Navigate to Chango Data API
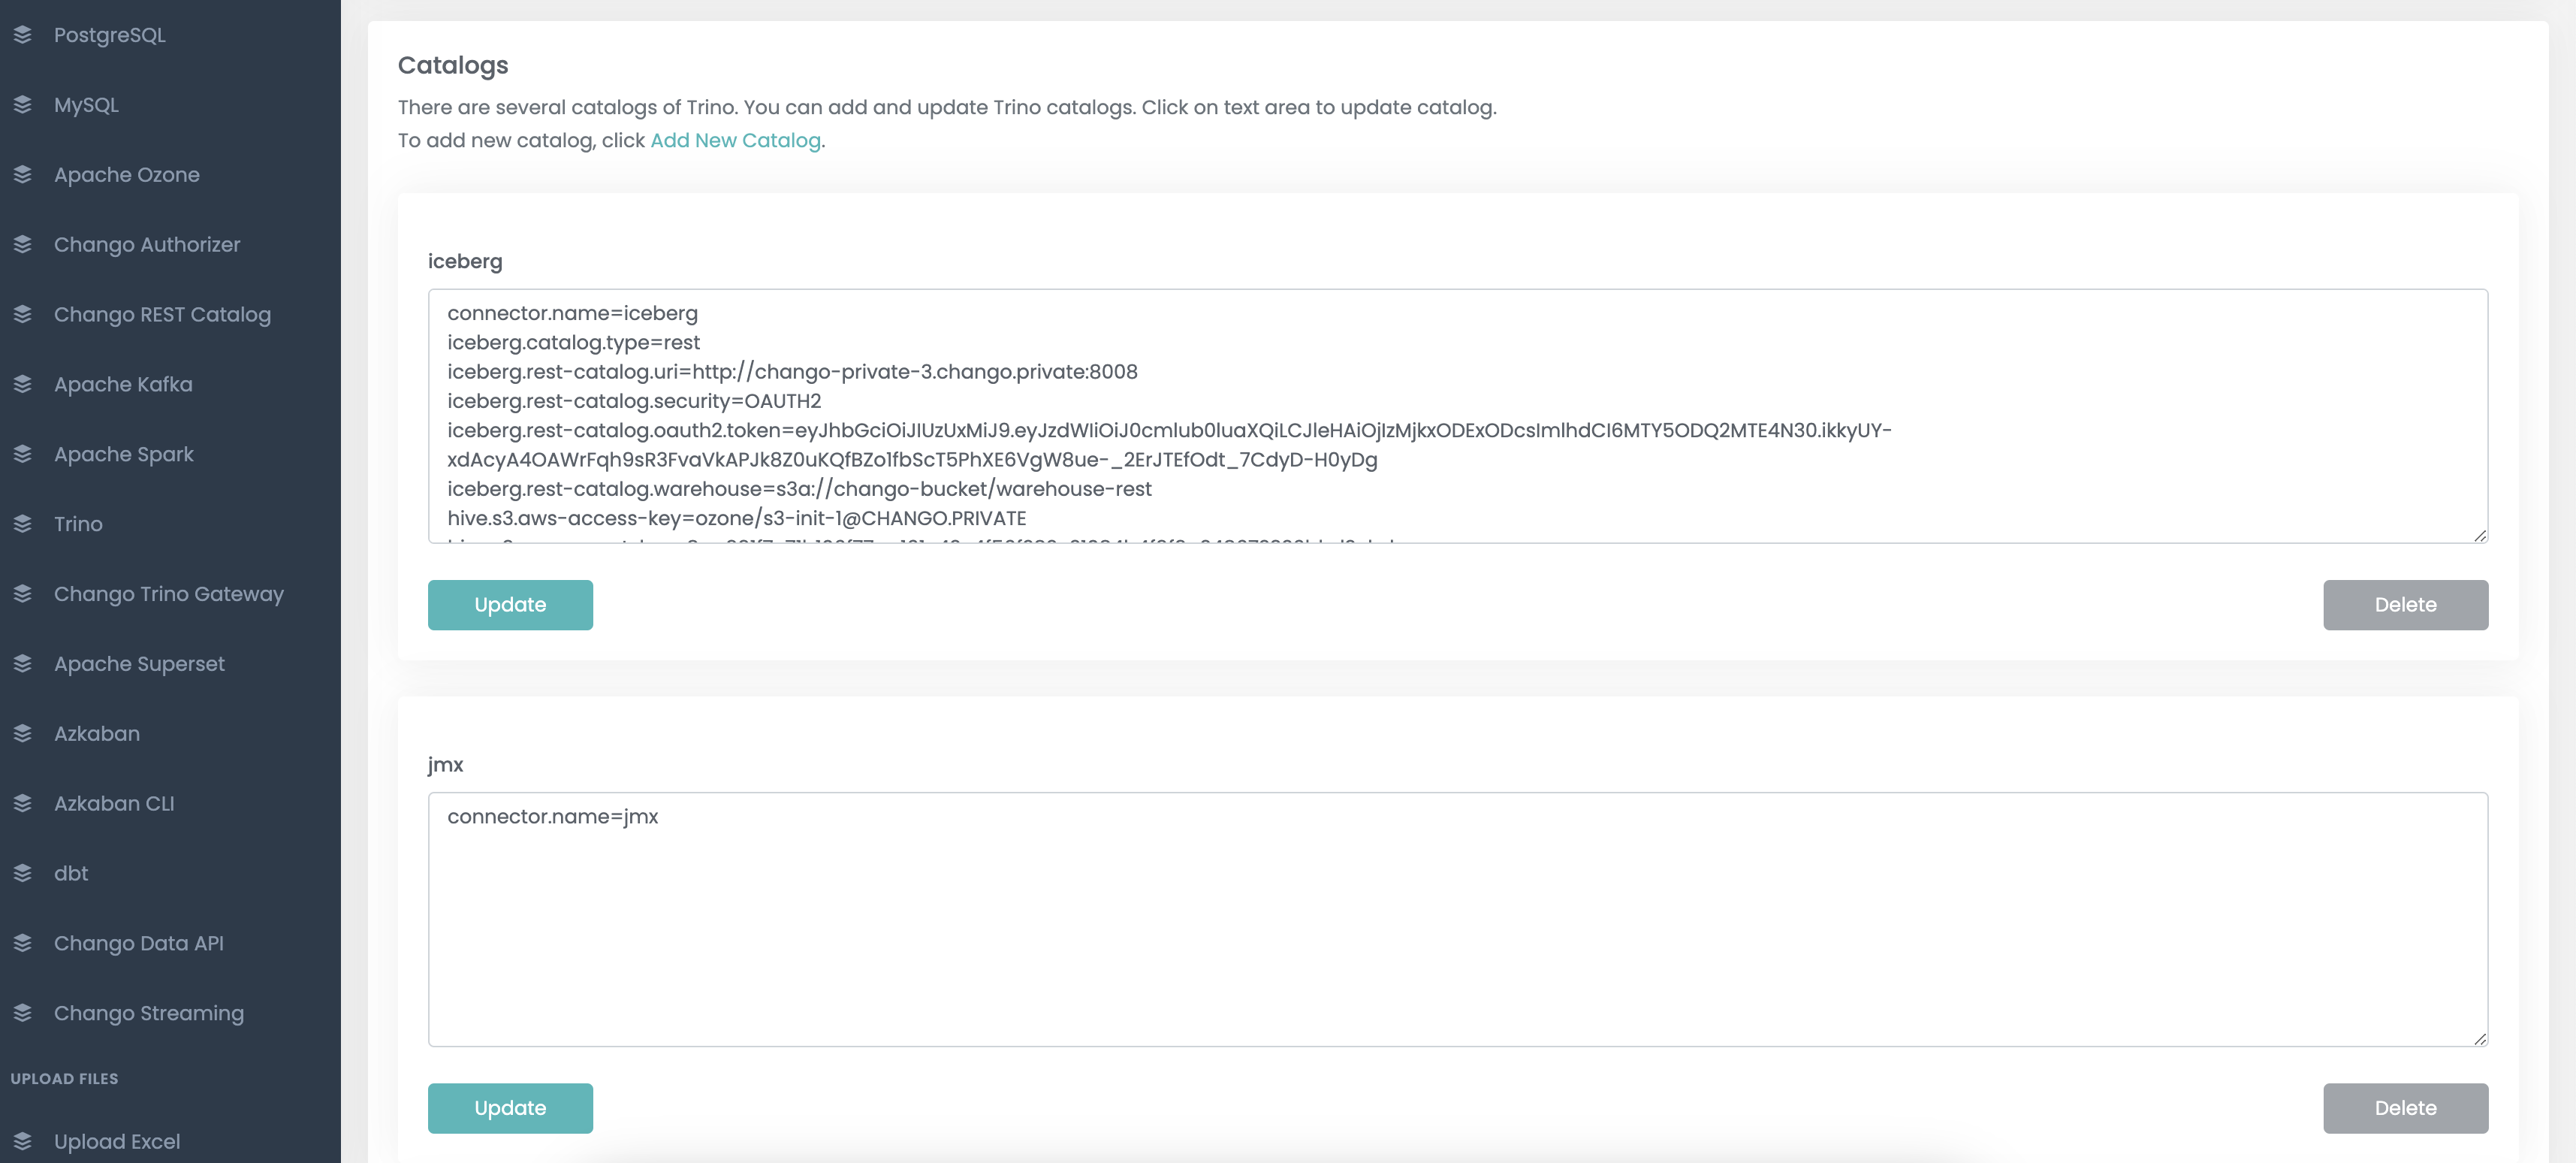Image resolution: width=2576 pixels, height=1163 pixels. click(x=139, y=943)
